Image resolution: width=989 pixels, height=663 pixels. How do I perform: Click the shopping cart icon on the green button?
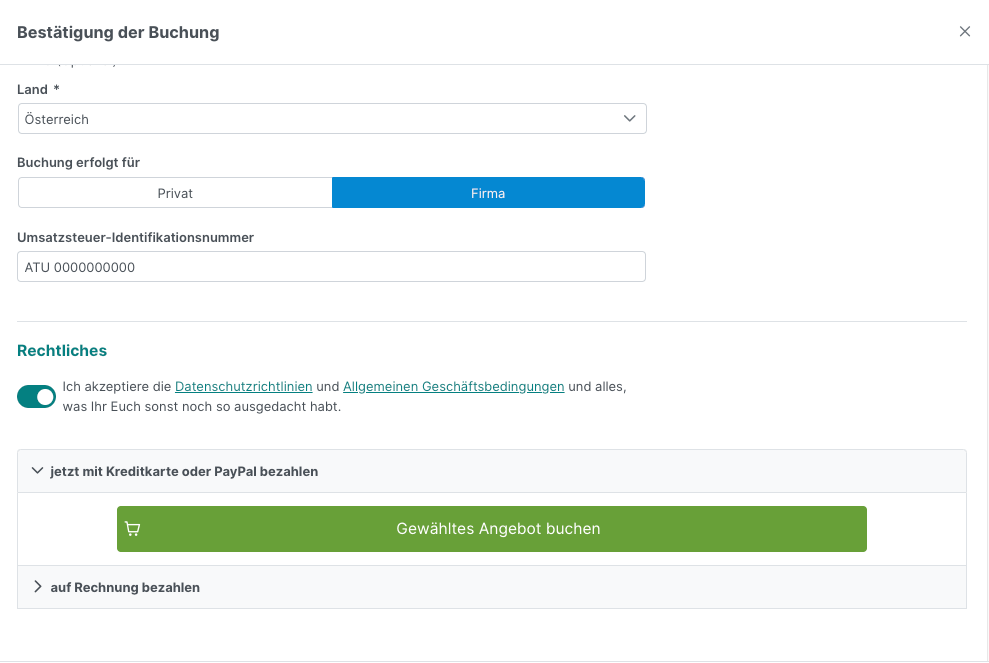(x=133, y=528)
